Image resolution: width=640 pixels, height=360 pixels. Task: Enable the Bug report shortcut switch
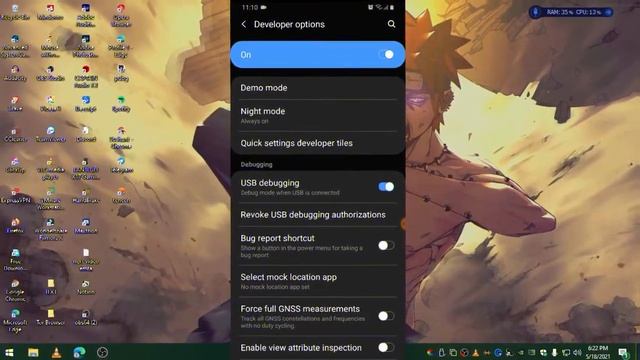(386, 245)
